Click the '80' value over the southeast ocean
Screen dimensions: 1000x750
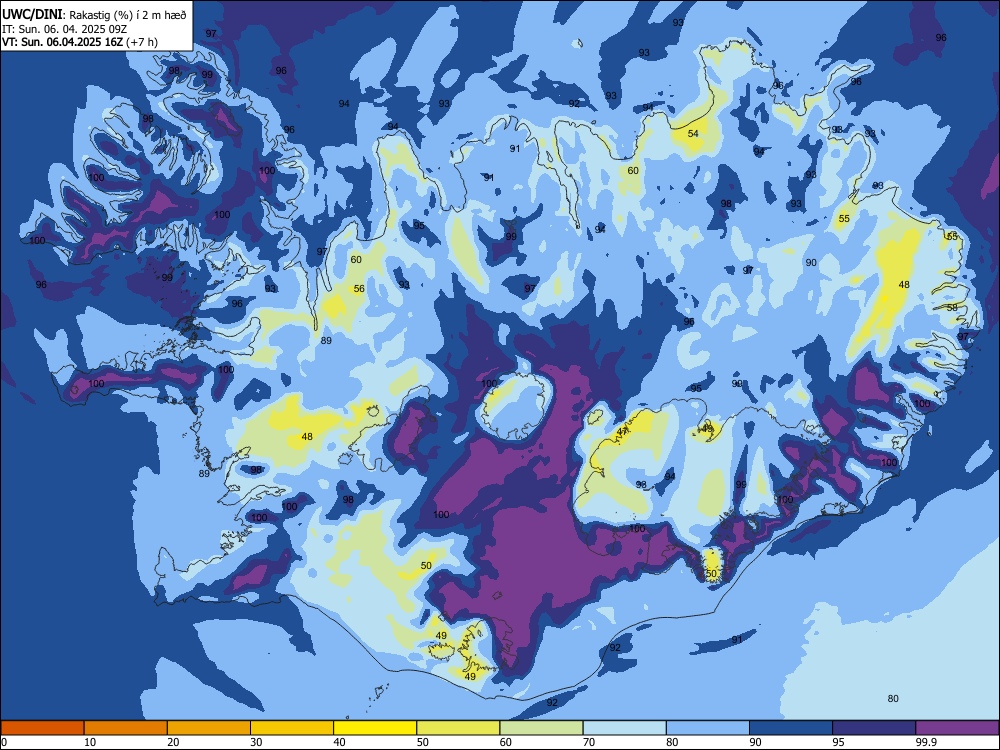click(x=893, y=698)
